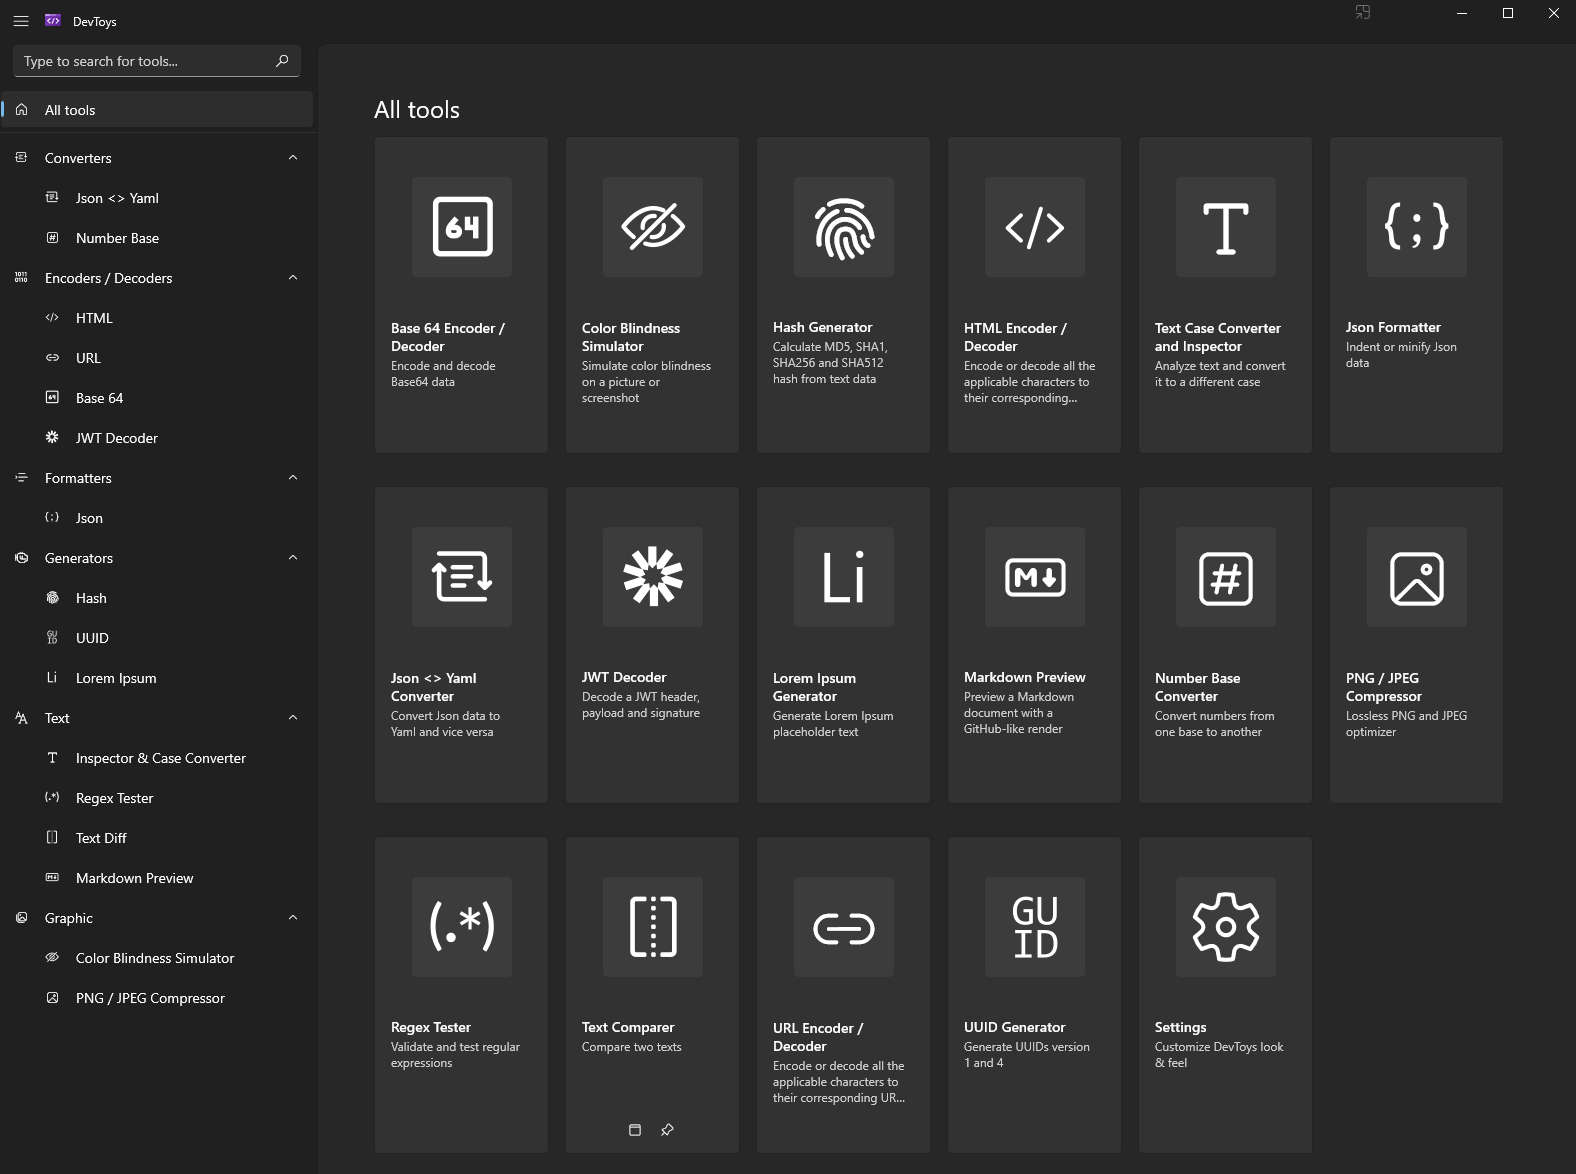The width and height of the screenshot is (1576, 1174).
Task: Open Lorem Ipsum sidebar entry
Action: click(x=158, y=678)
